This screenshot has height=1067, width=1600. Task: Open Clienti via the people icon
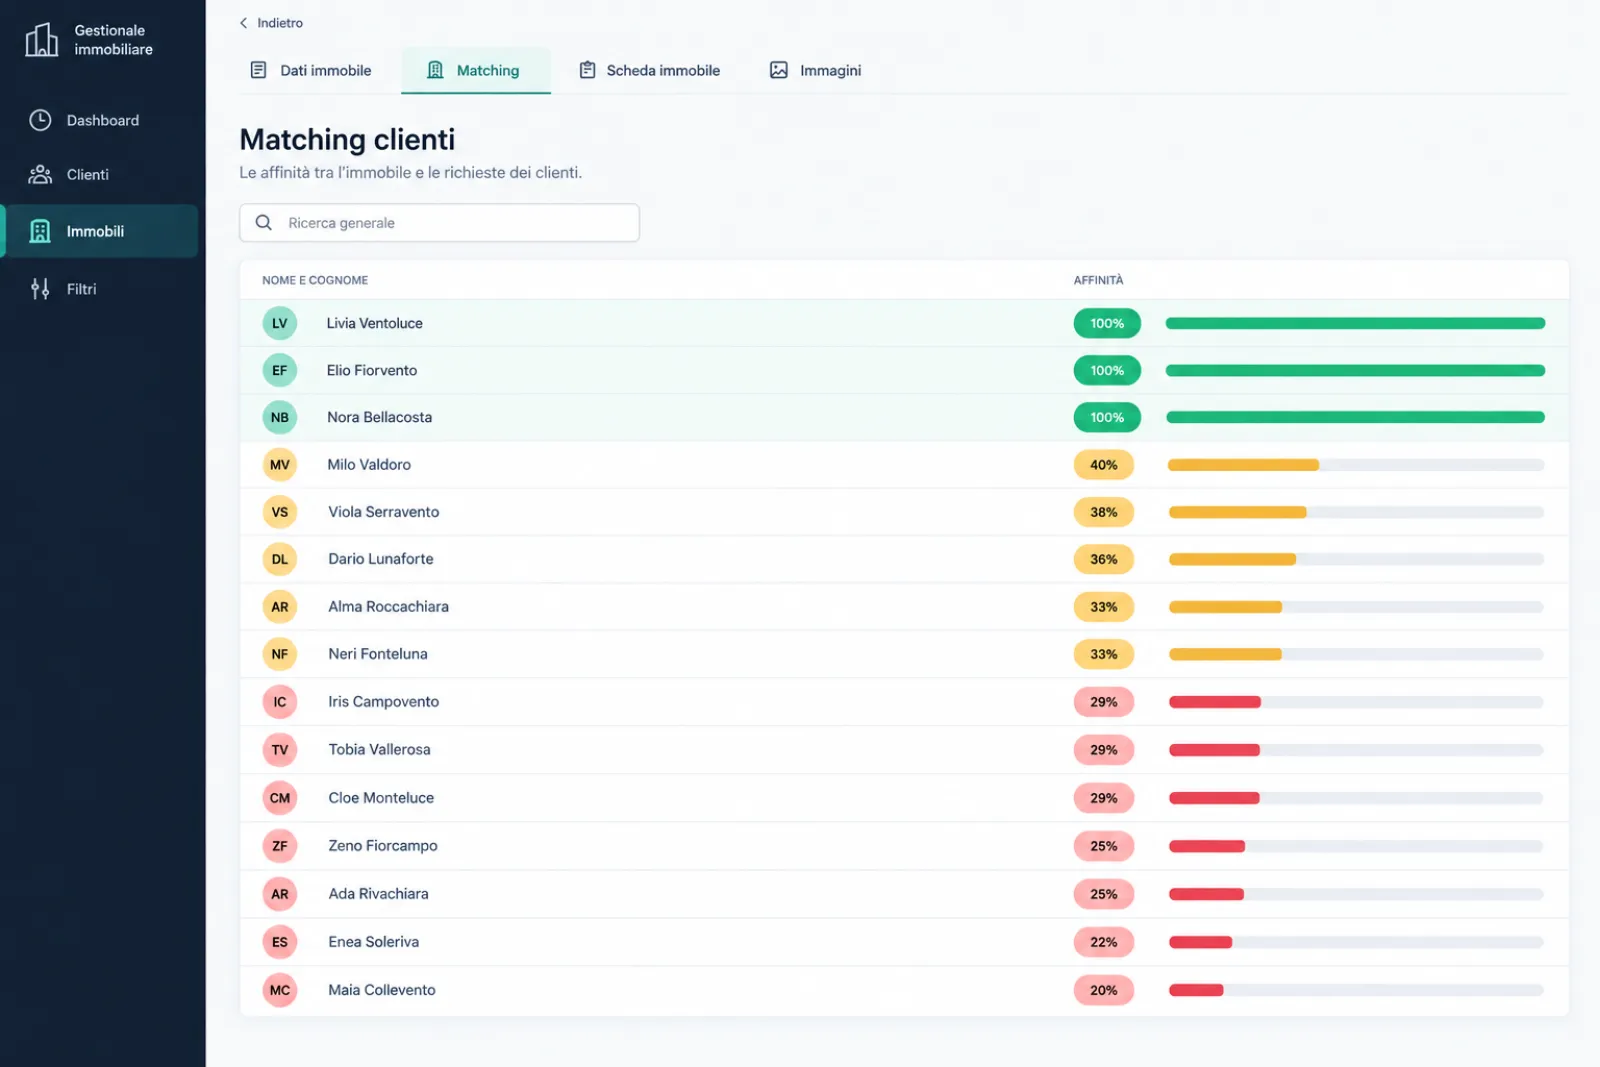click(40, 175)
